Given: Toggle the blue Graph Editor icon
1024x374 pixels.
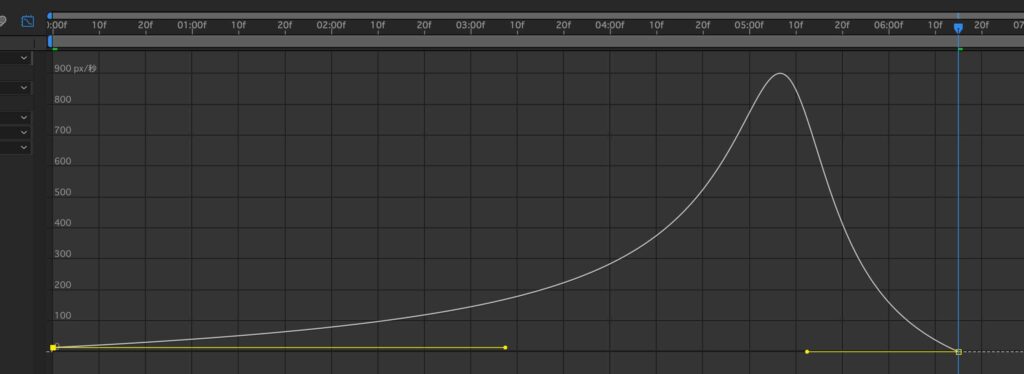Looking at the screenshot, I should 27,22.
